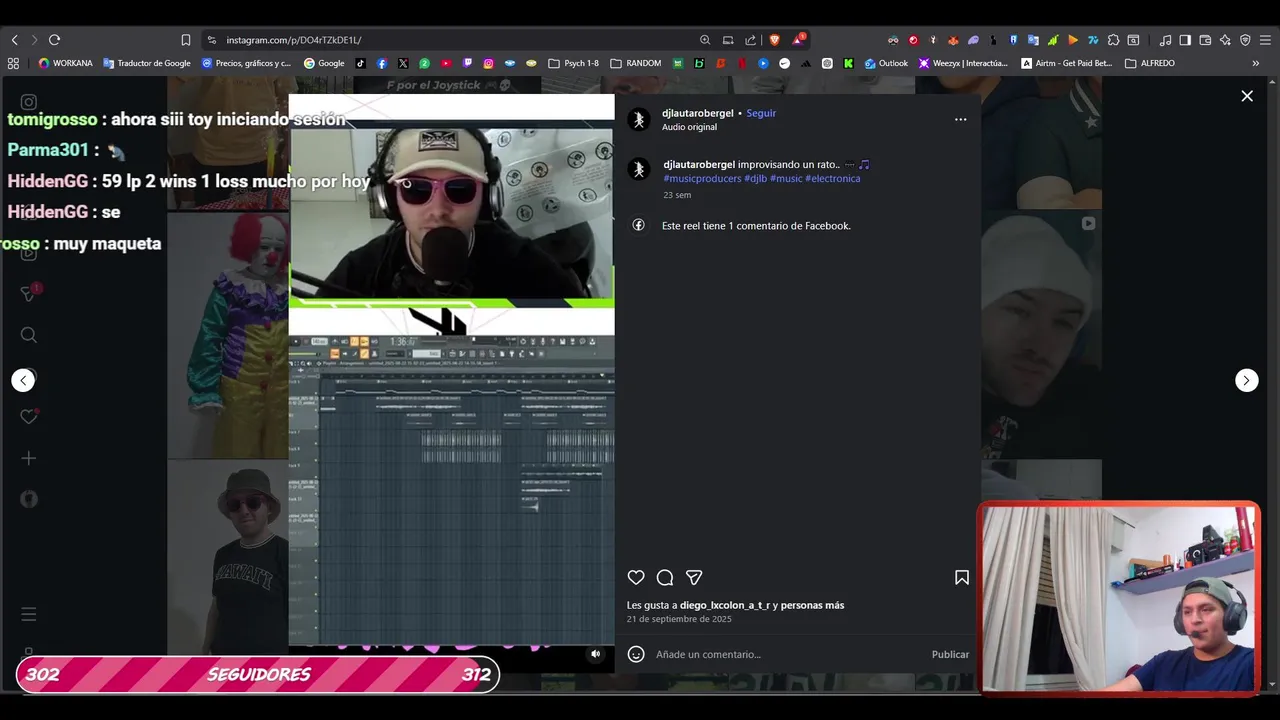Save the post with bookmark icon

pos(962,577)
